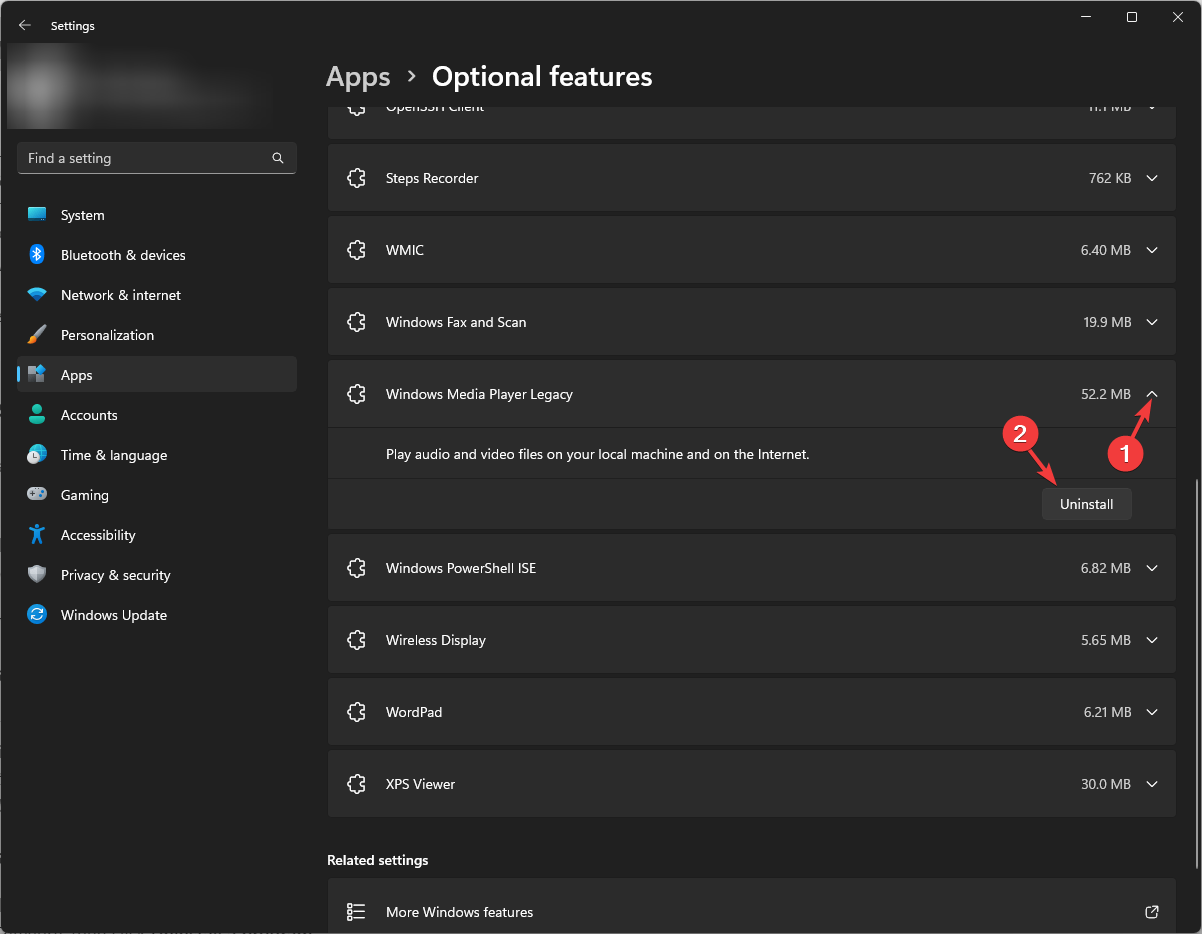Click the Windows Update sync icon
The width and height of the screenshot is (1202, 934).
tap(37, 615)
